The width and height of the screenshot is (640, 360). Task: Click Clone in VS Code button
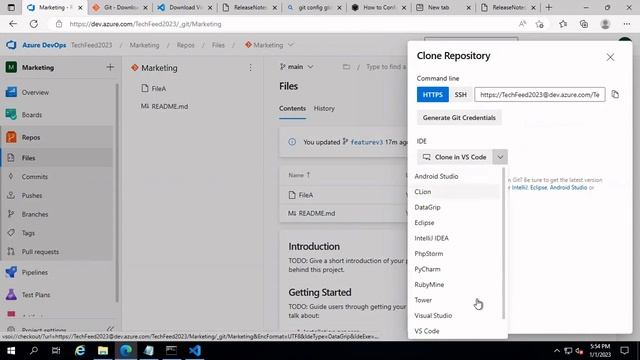[x=454, y=157]
